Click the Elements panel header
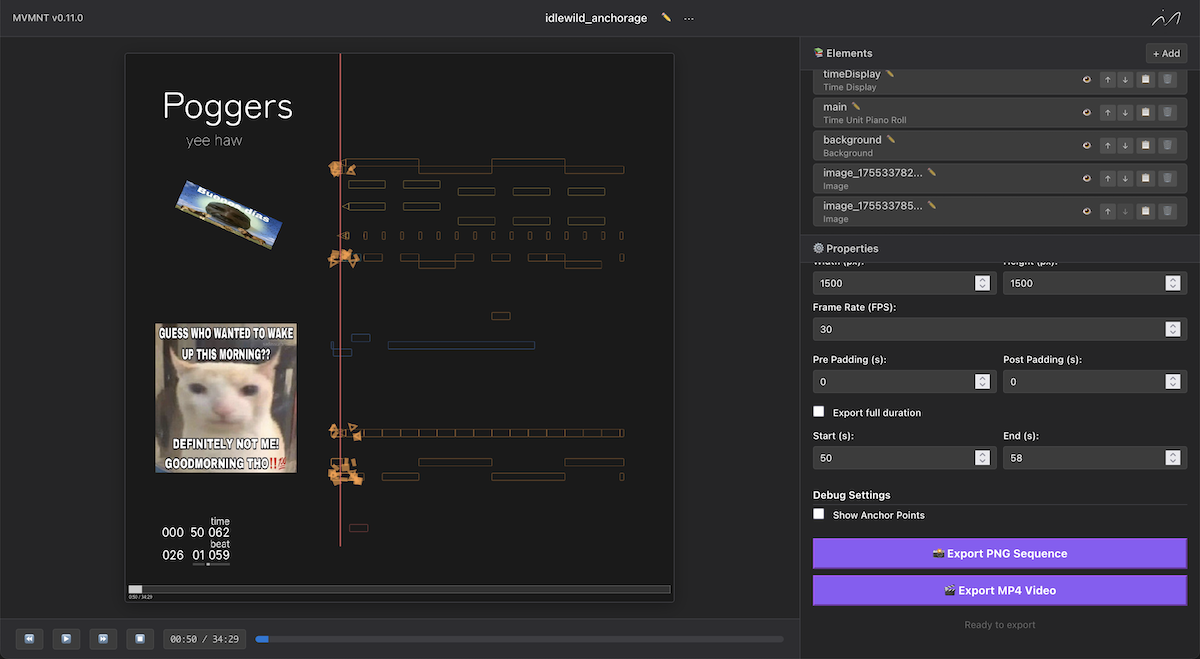This screenshot has width=1200, height=659. pyautogui.click(x=1000, y=53)
